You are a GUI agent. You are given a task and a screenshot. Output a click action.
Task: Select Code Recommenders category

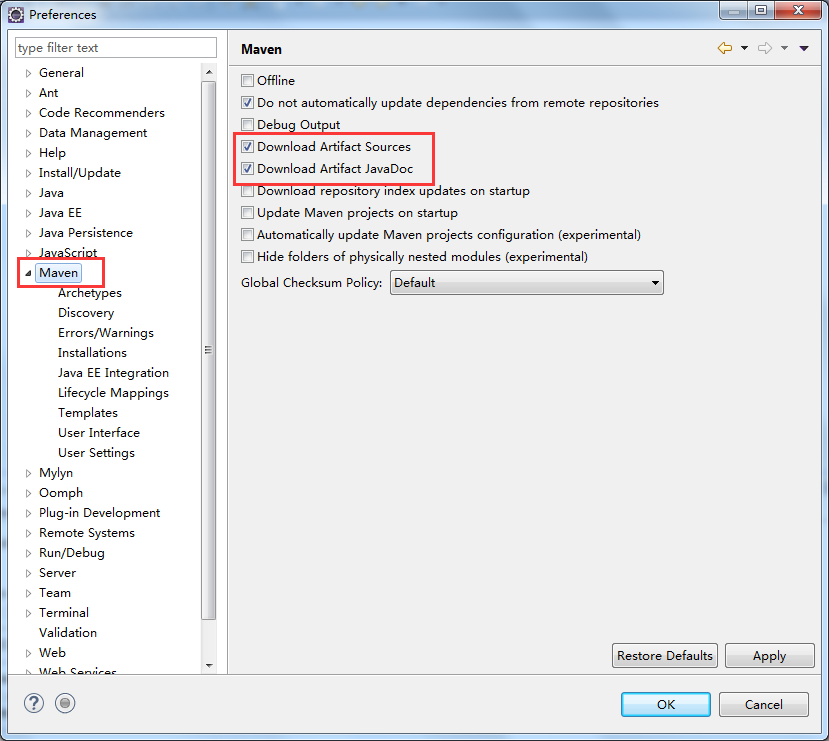click(x=102, y=113)
